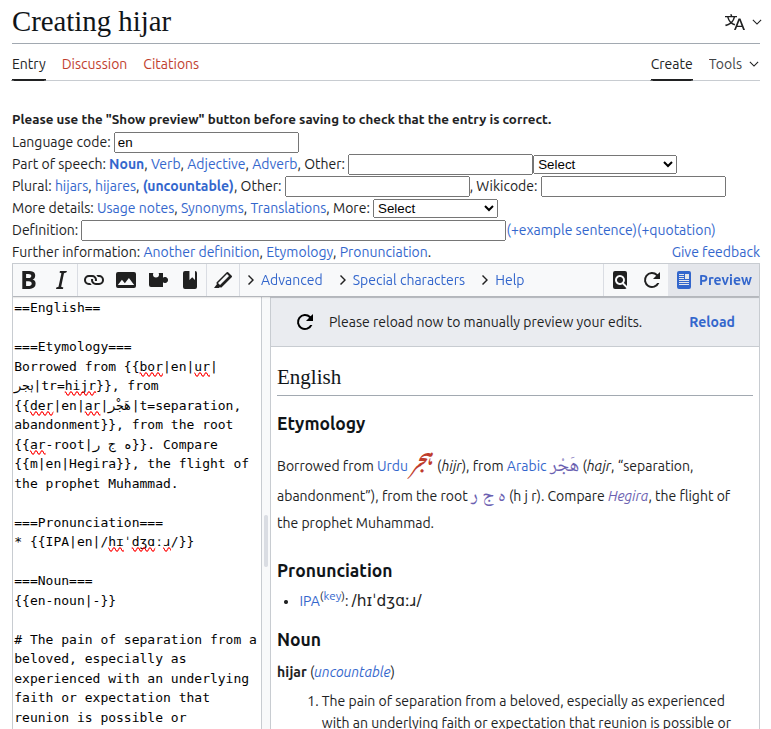This screenshot has height=729, width=771.
Task: Open the Part of speech Select dropdown
Action: pyautogui.click(x=605, y=165)
